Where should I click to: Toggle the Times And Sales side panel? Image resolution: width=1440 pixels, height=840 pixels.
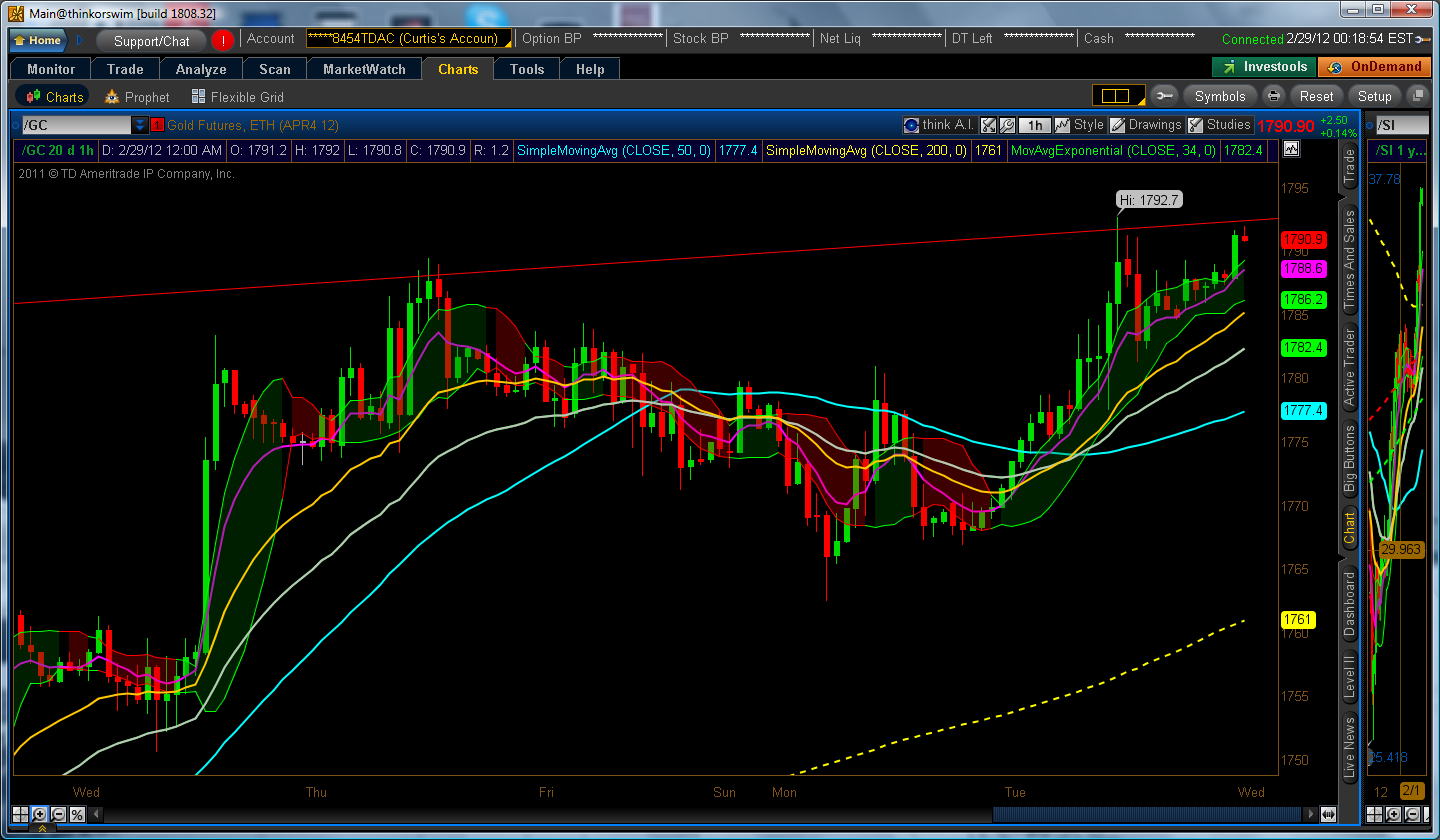[1349, 258]
